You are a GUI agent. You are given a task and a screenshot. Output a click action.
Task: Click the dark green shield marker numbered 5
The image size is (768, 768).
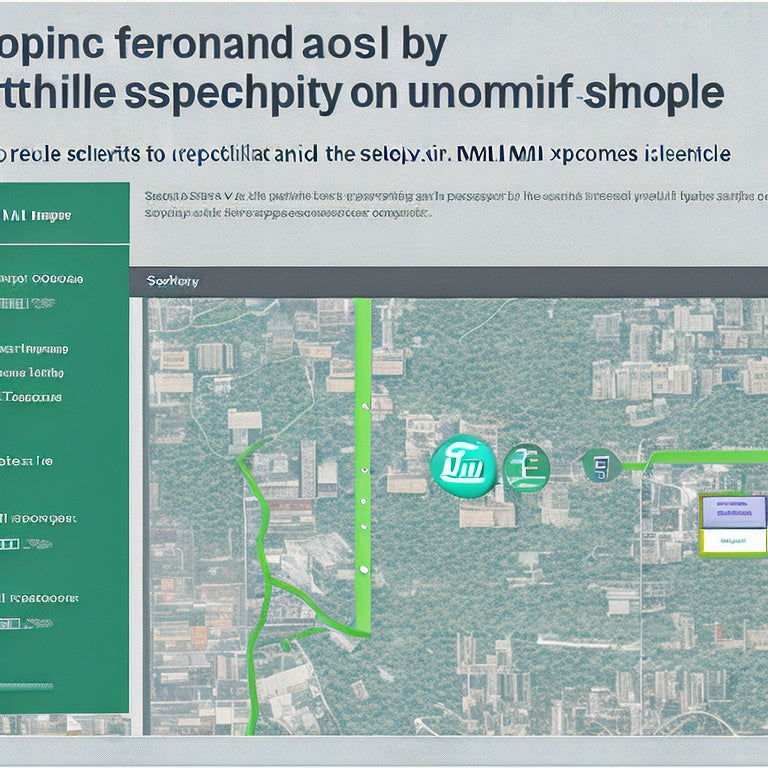coord(600,466)
